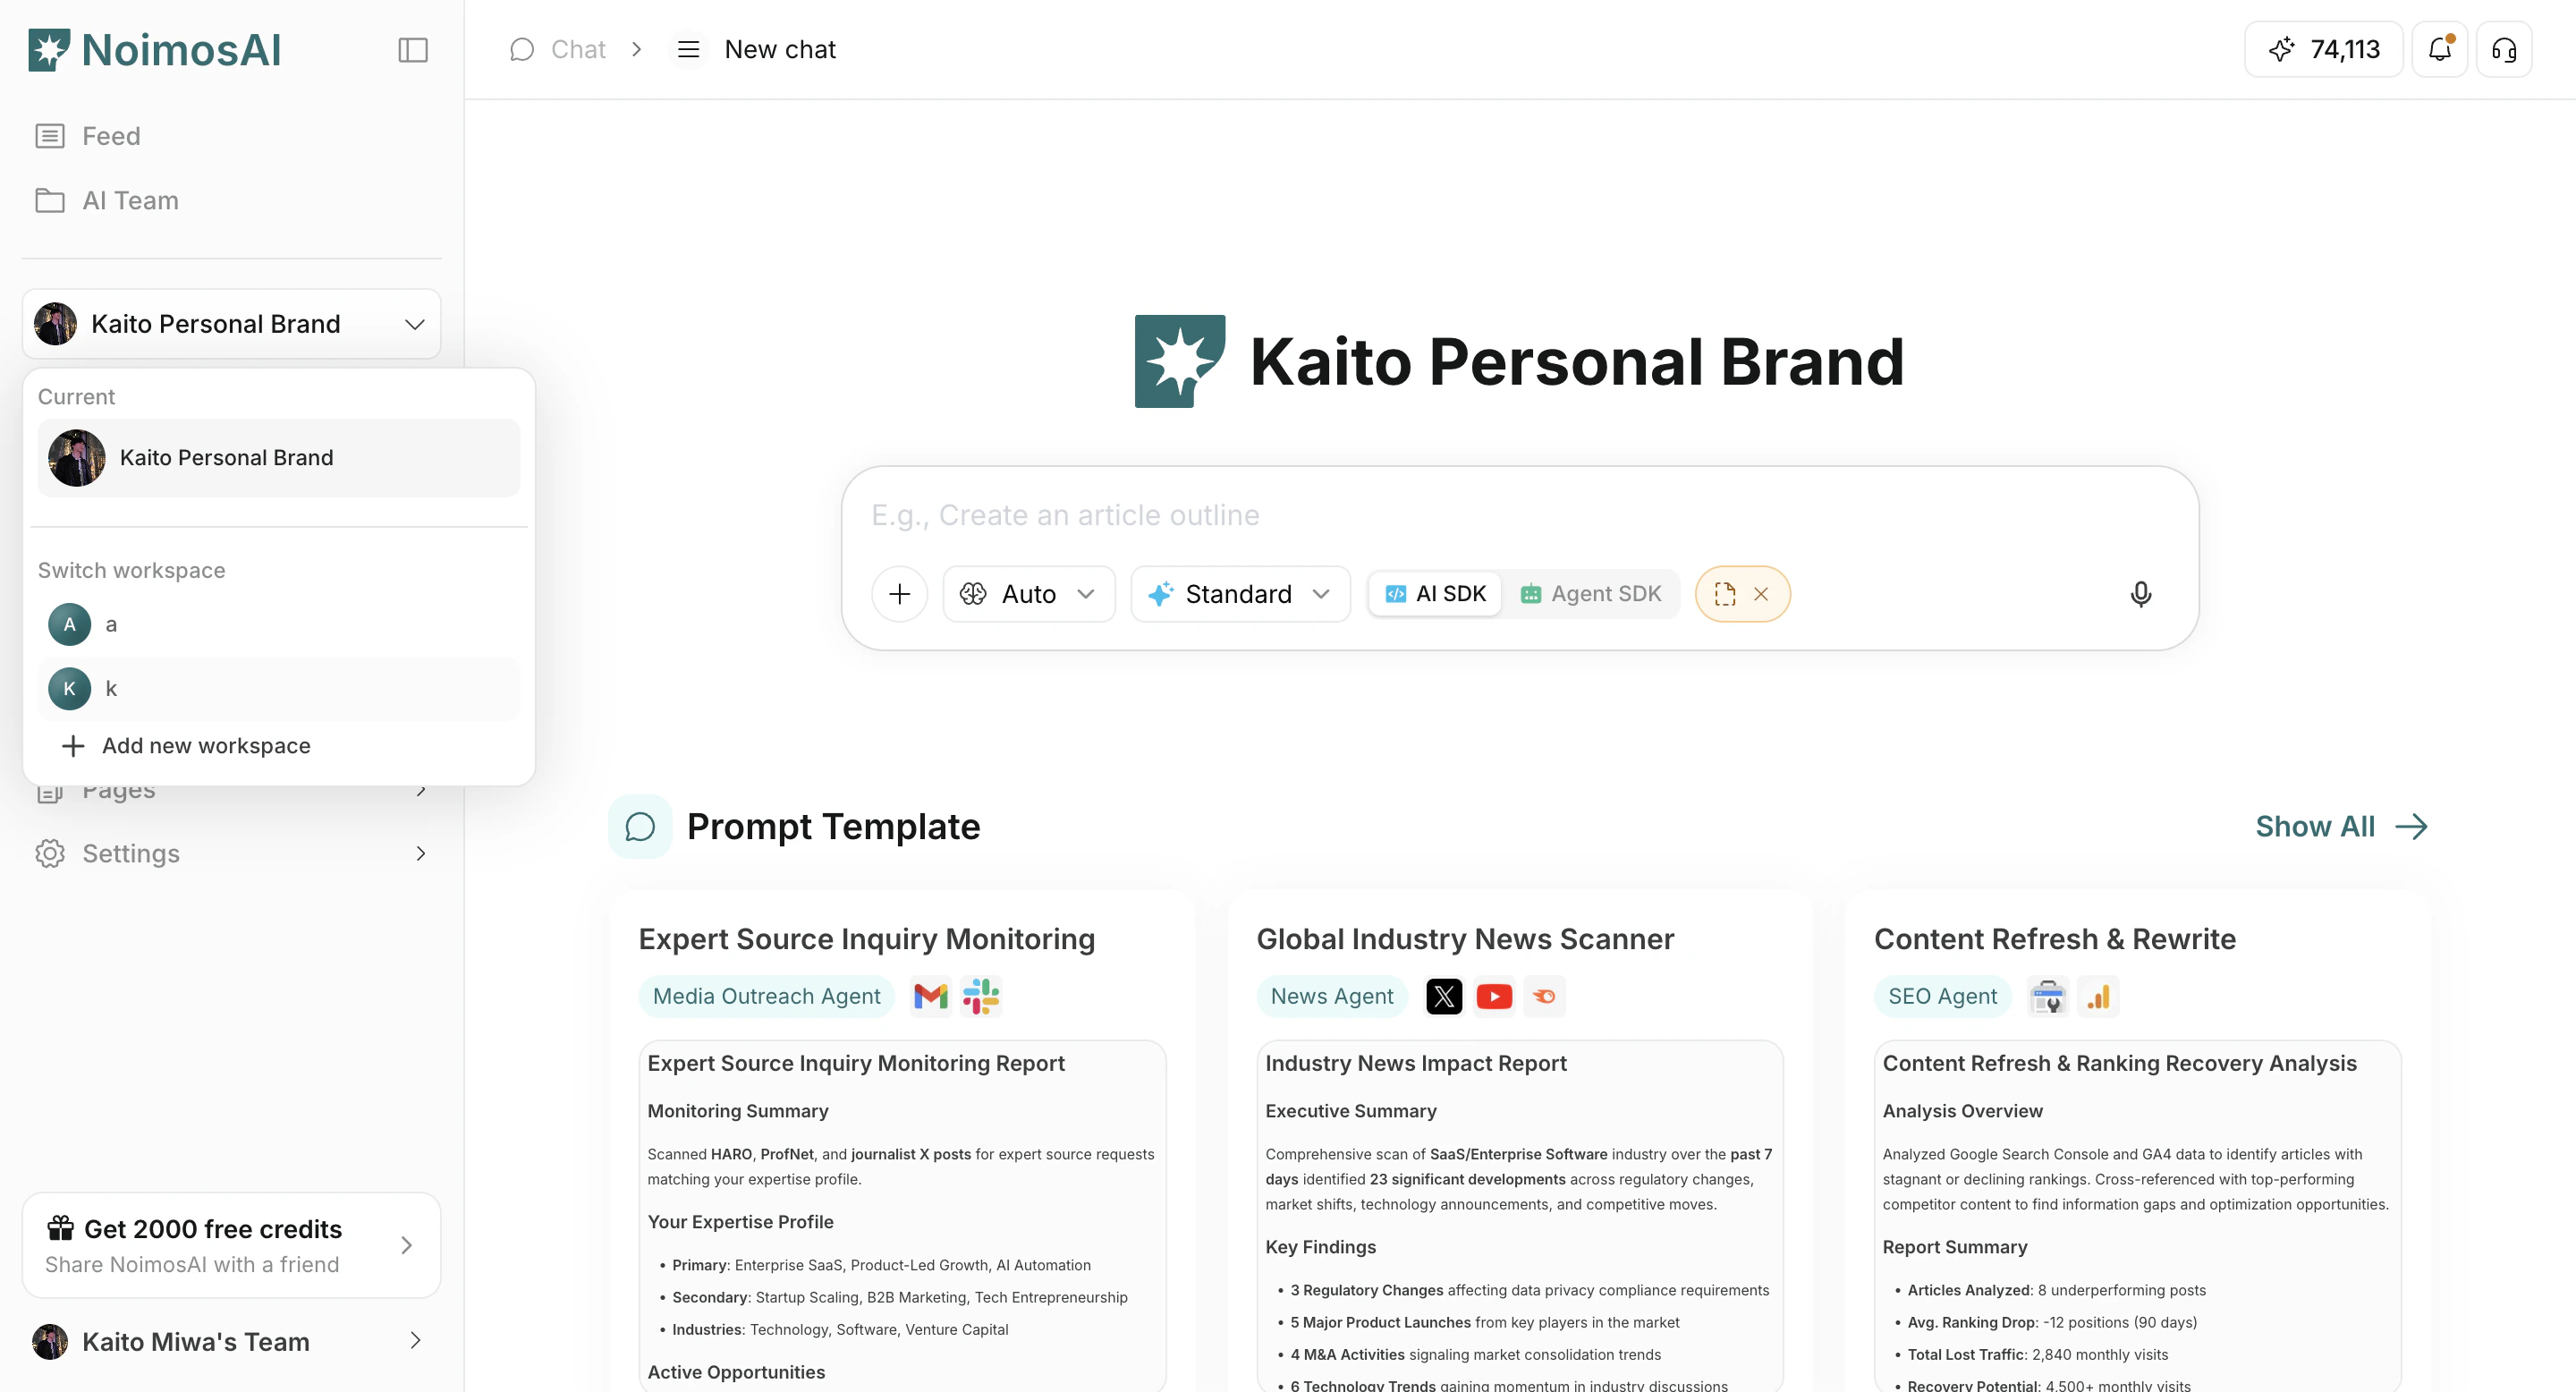Click the Slack icon on Media Outreach card
This screenshot has height=1392, width=2576.
tap(980, 996)
